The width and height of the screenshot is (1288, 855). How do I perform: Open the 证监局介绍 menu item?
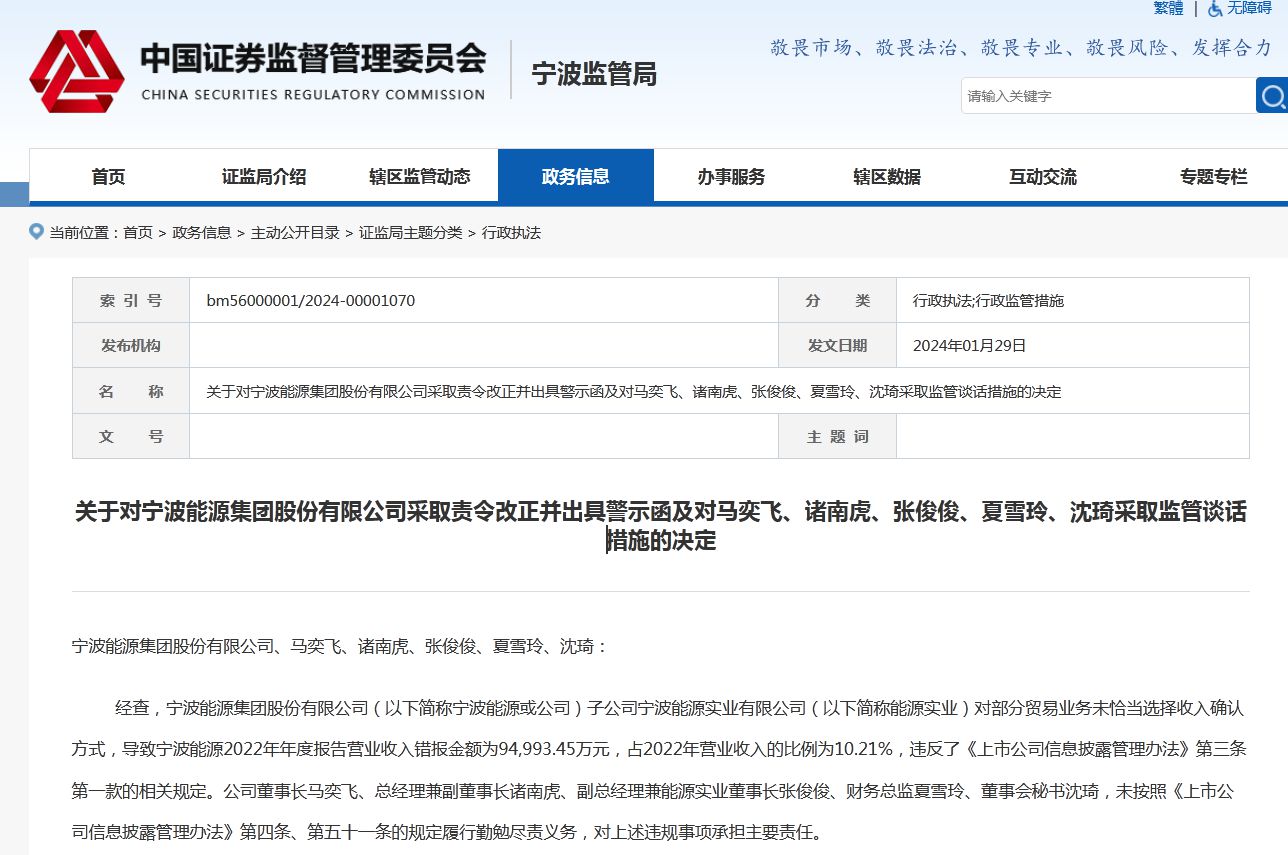(264, 177)
